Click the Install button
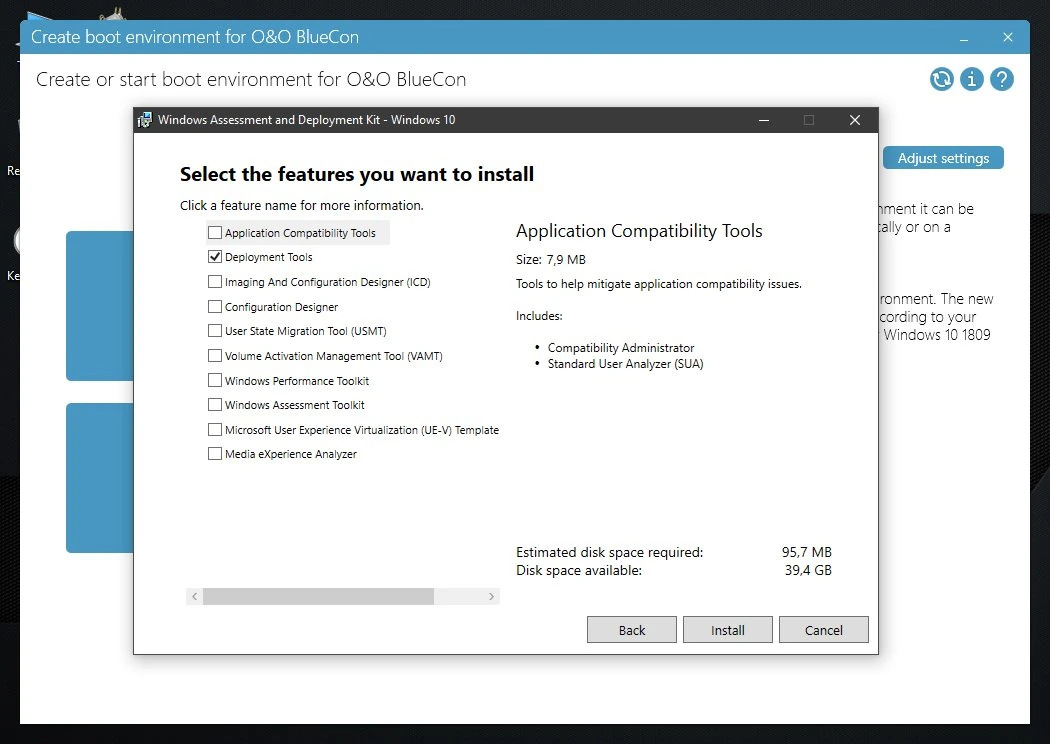Viewport: 1050px width, 744px height. 727,629
